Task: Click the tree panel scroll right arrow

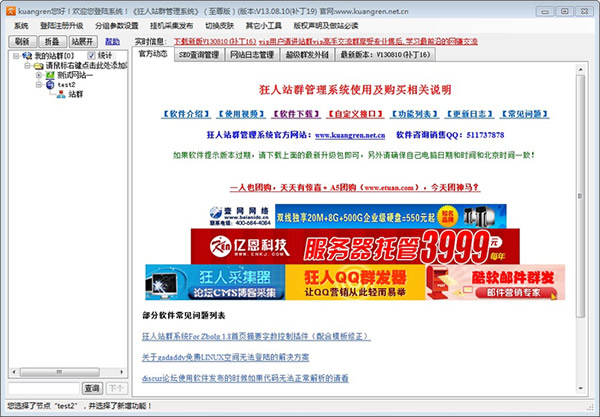Action: (122, 372)
